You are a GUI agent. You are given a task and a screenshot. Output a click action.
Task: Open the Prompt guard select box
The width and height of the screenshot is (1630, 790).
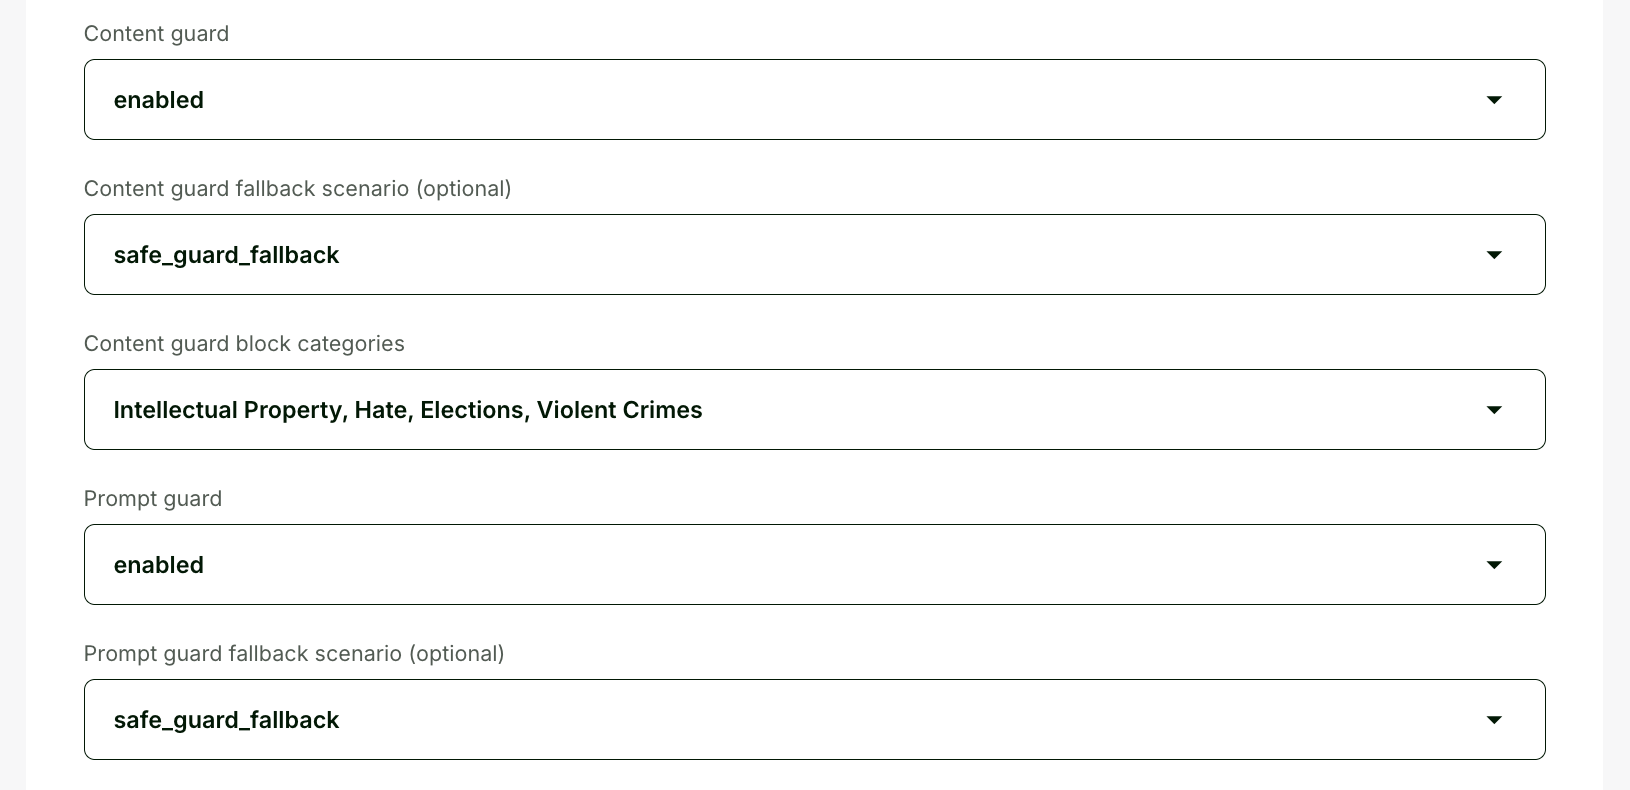(x=800, y=565)
